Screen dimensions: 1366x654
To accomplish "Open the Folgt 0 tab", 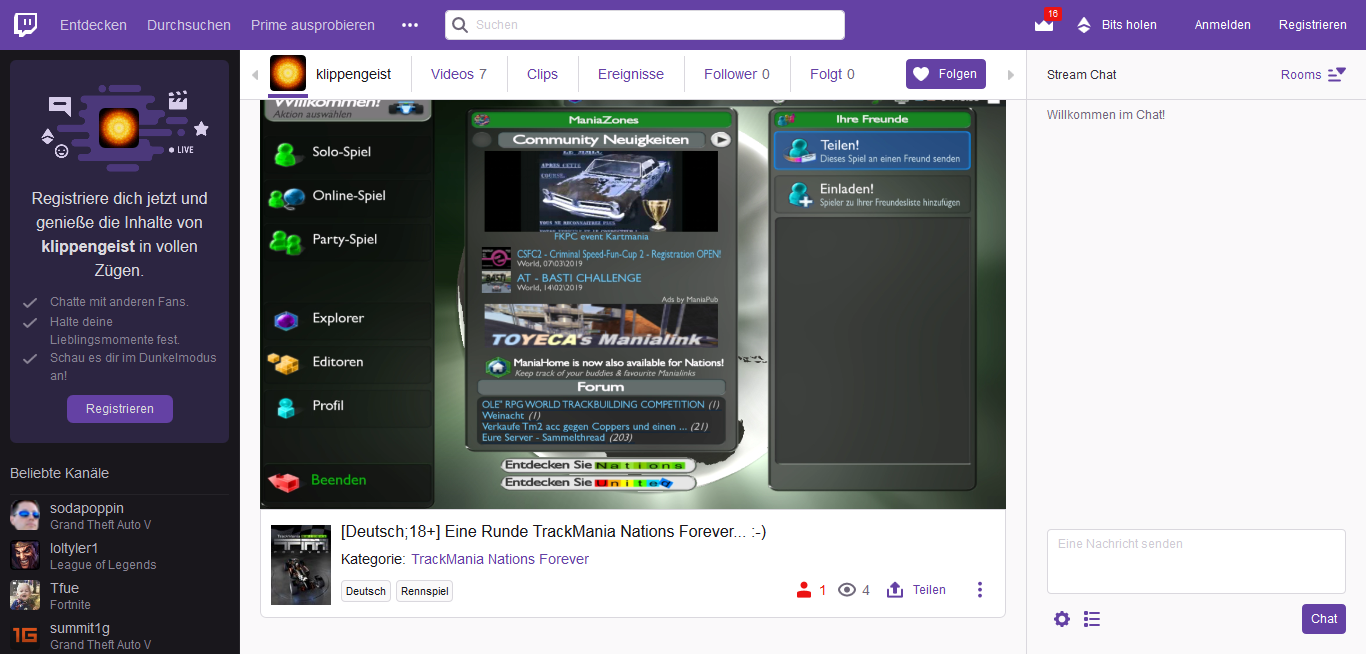I will click(832, 74).
